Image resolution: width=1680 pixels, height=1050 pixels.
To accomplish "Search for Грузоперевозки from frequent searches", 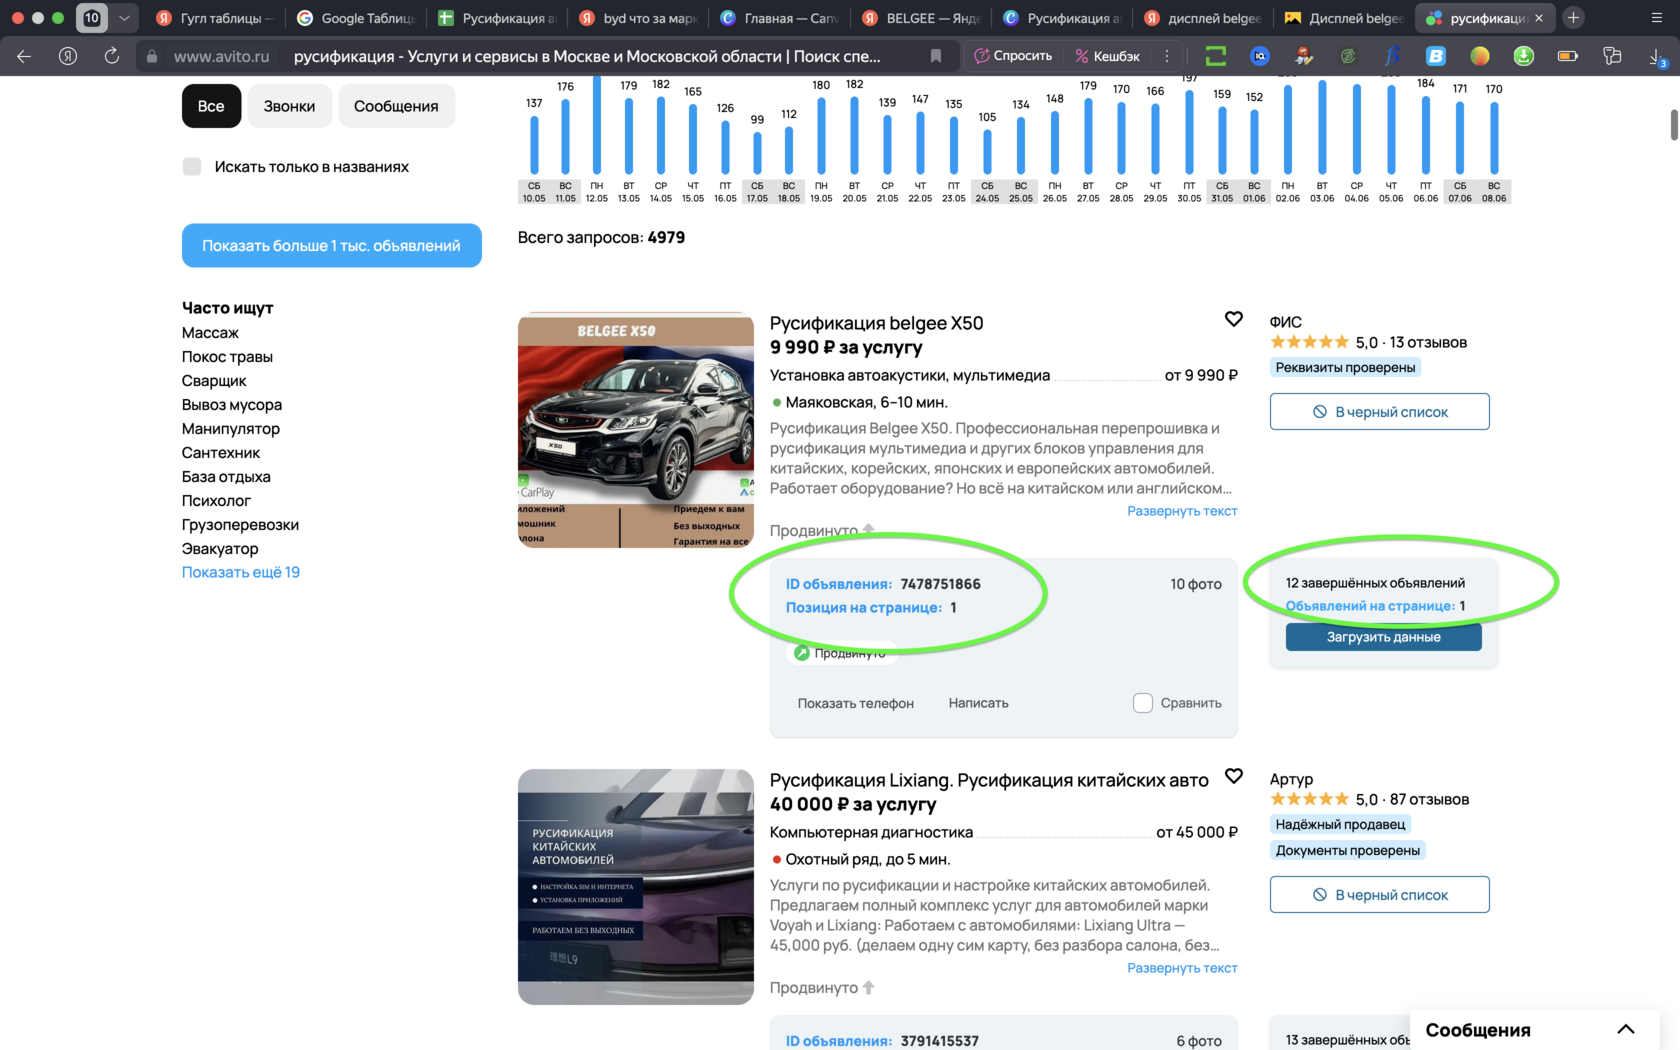I will point(240,524).
